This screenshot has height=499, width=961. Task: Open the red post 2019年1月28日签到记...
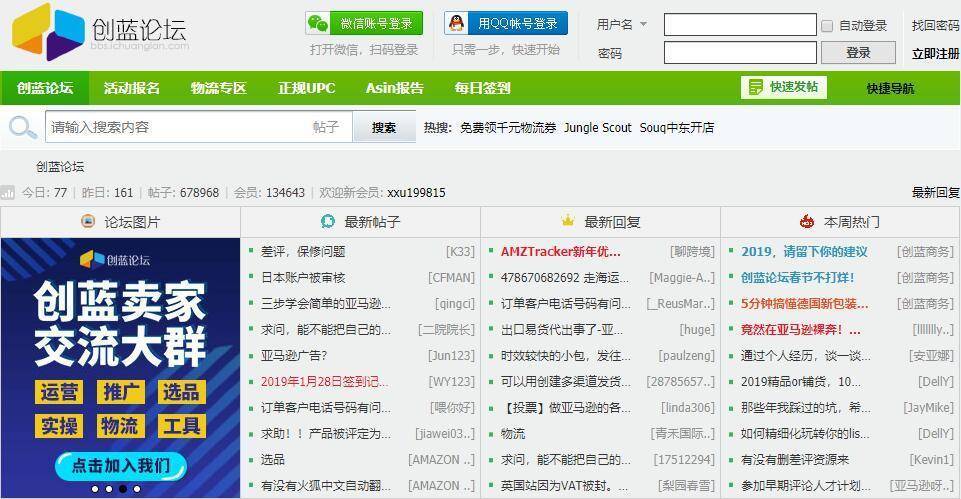pyautogui.click(x=324, y=381)
